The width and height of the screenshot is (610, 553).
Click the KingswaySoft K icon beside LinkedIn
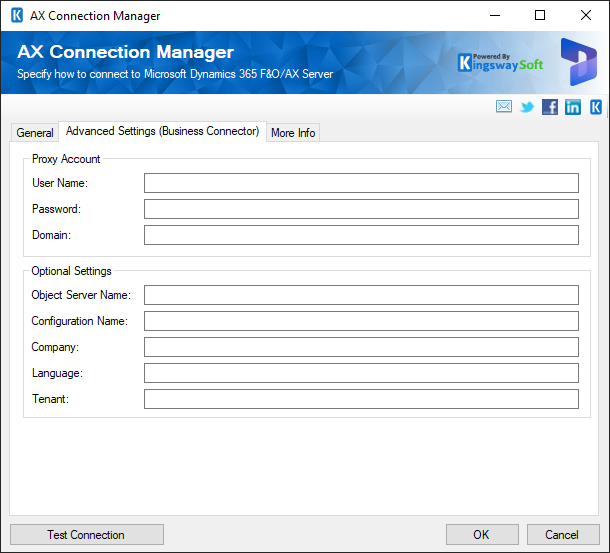(x=596, y=107)
